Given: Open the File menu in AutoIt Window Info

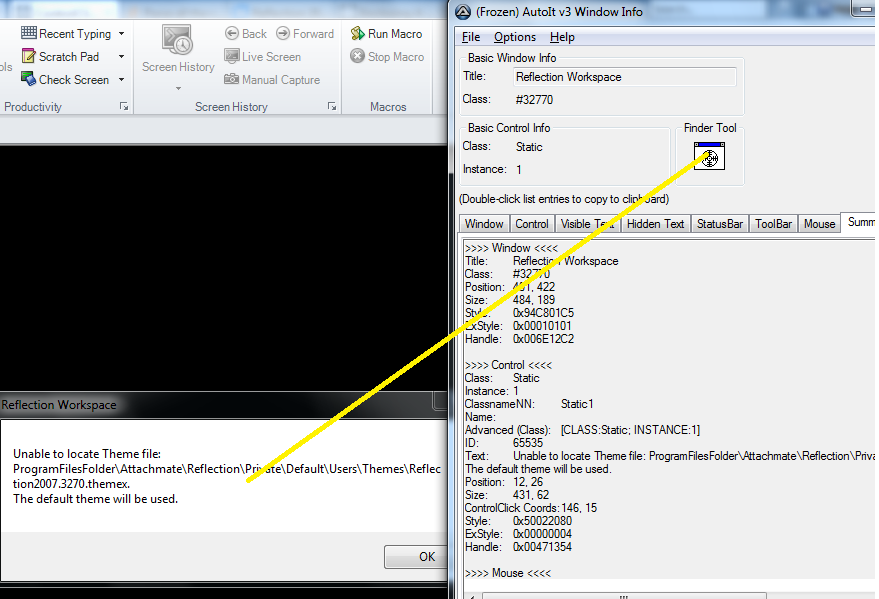Looking at the screenshot, I should click(x=471, y=37).
